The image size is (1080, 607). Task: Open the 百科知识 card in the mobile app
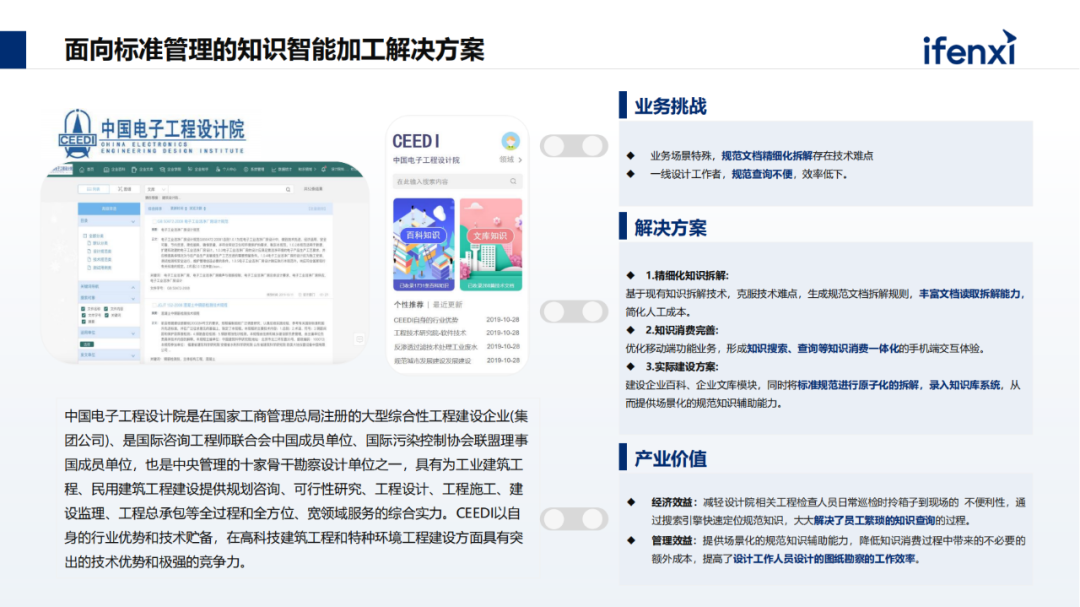tap(424, 244)
